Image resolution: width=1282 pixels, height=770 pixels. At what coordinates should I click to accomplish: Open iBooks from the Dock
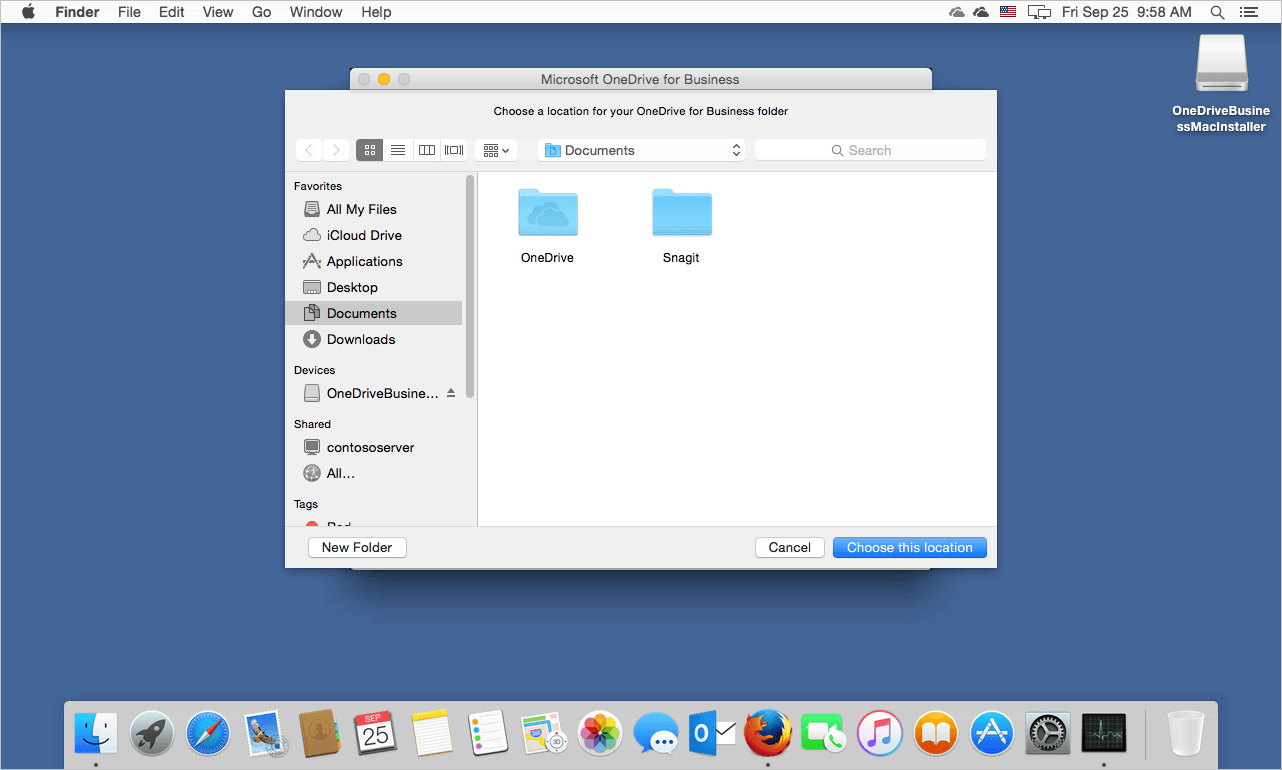936,734
